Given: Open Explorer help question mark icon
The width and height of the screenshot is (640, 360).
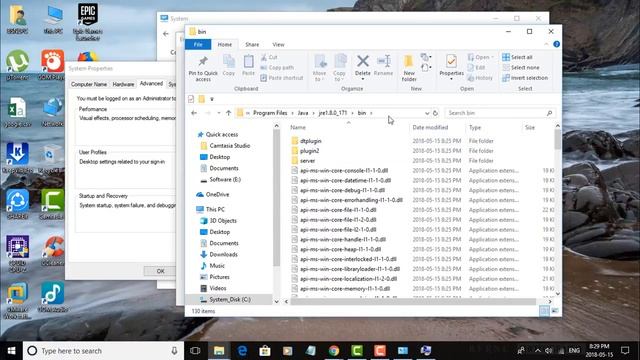Looking at the screenshot, I should point(556,44).
